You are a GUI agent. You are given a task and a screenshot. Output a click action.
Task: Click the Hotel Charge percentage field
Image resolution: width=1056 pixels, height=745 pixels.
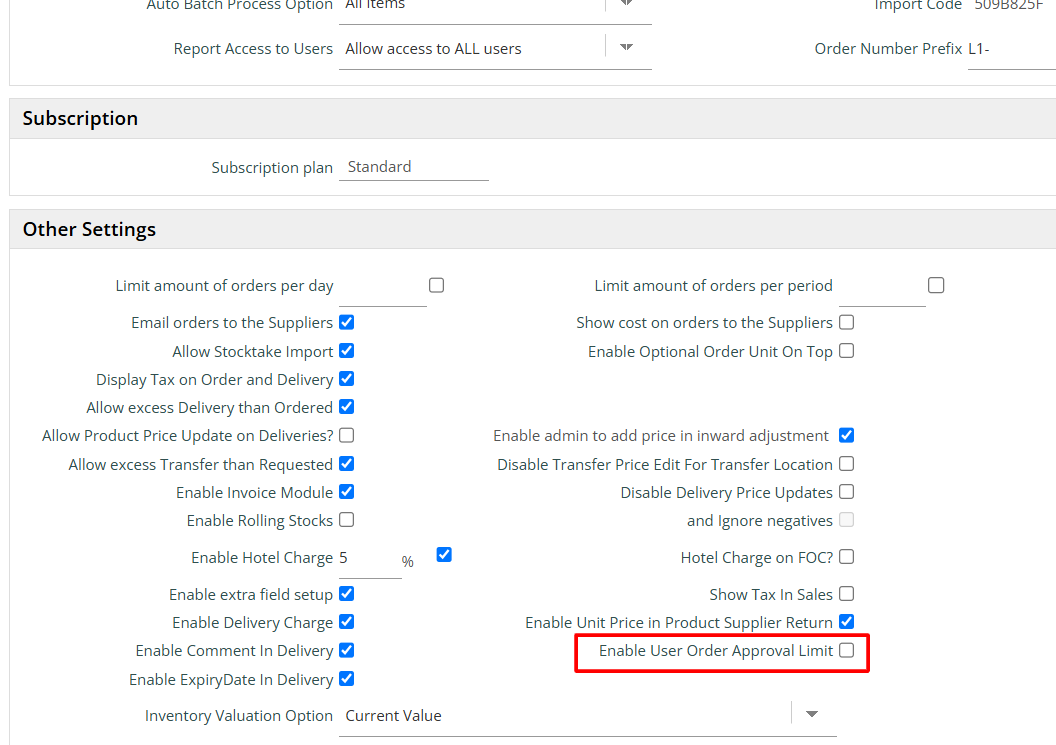tap(368, 558)
